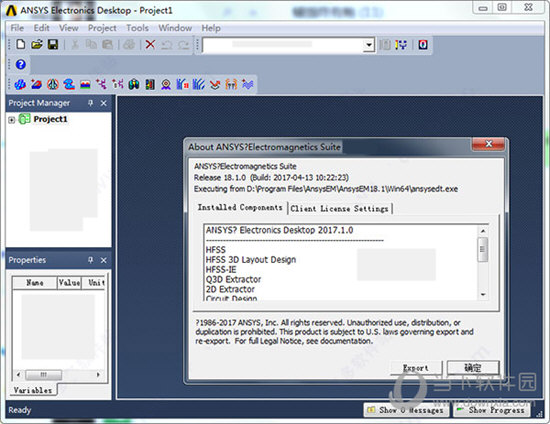Click the Show 0 Messages button

tap(407, 410)
